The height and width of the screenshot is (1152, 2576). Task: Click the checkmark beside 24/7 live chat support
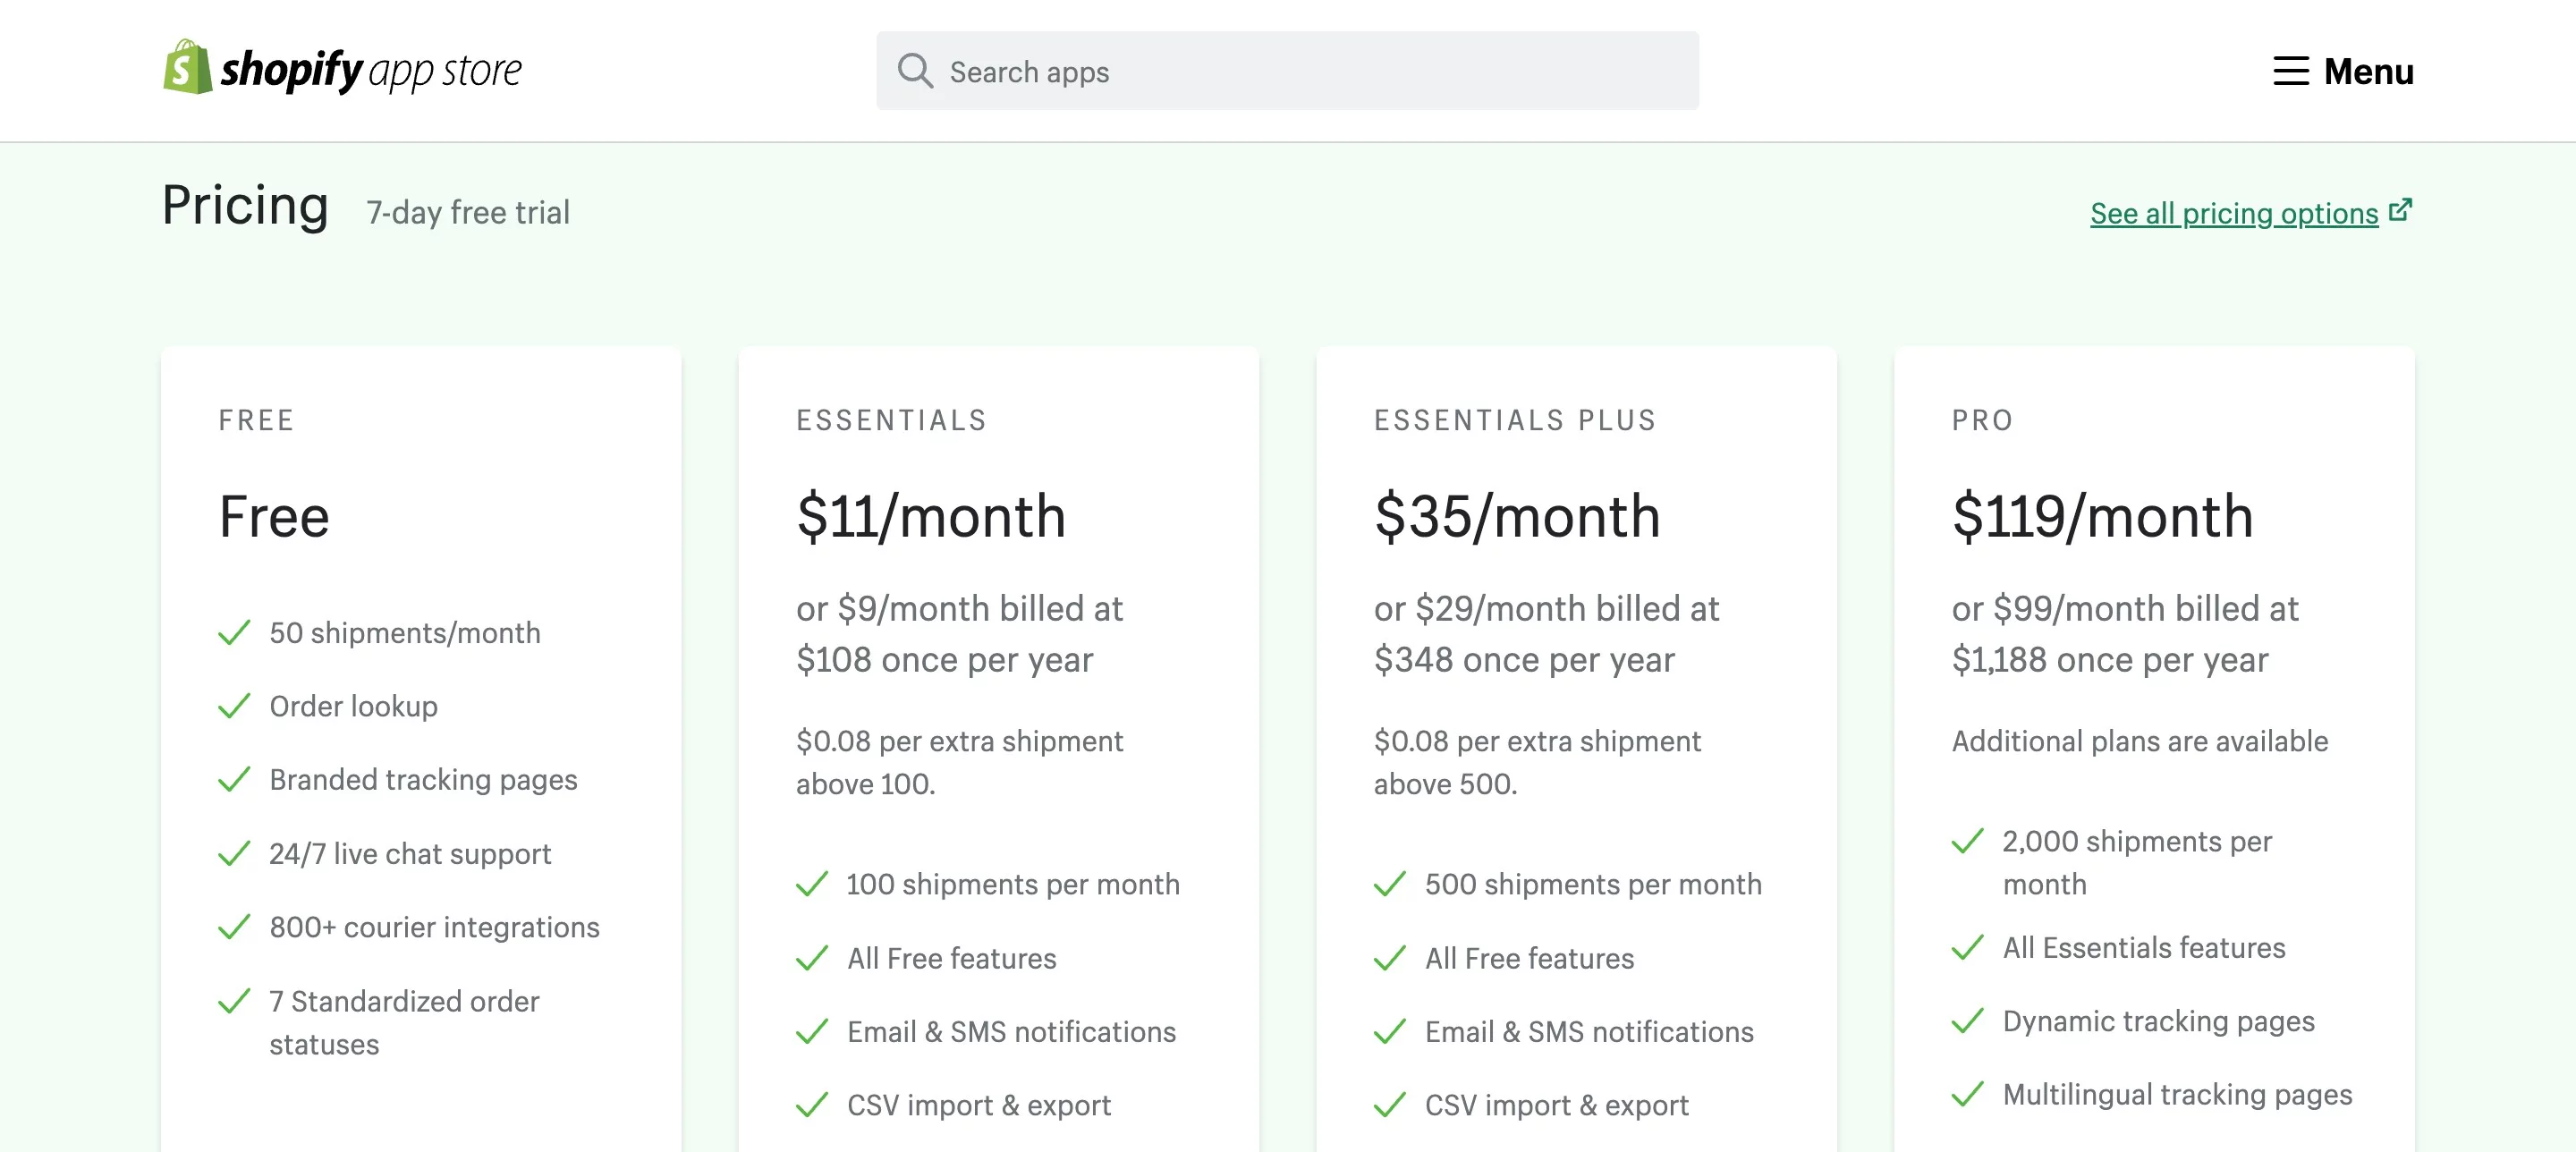[233, 853]
